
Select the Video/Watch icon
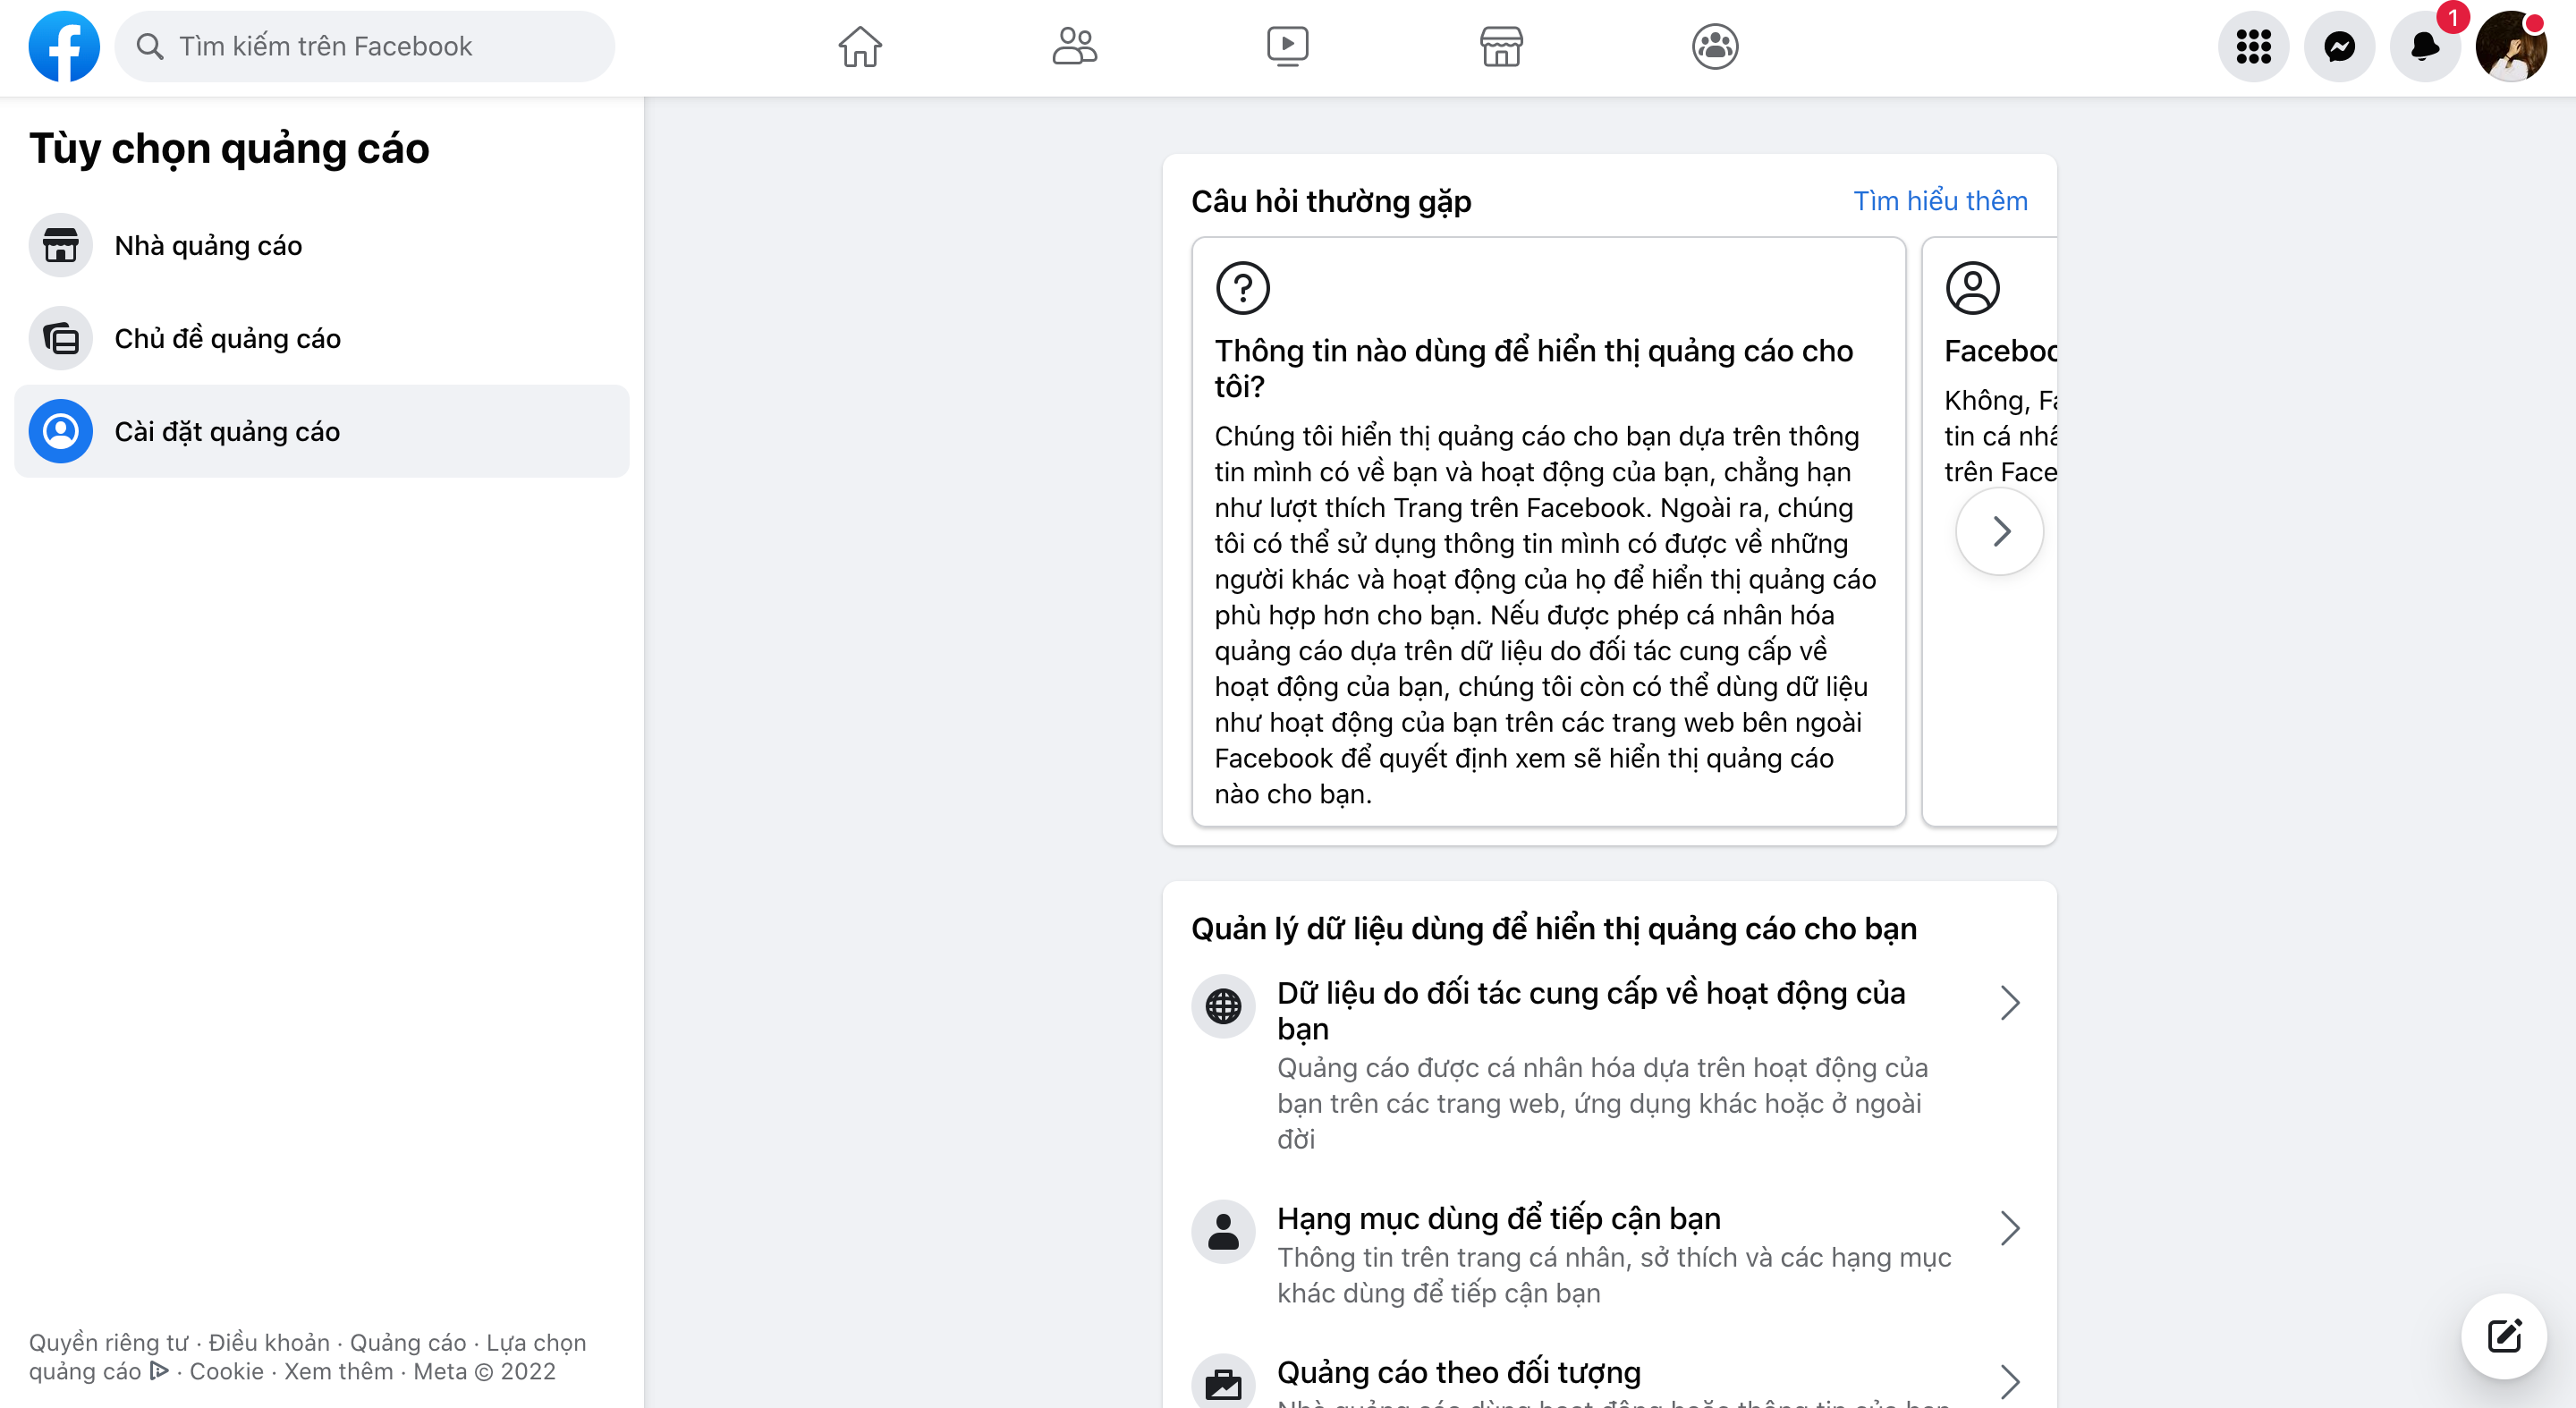[x=1286, y=45]
